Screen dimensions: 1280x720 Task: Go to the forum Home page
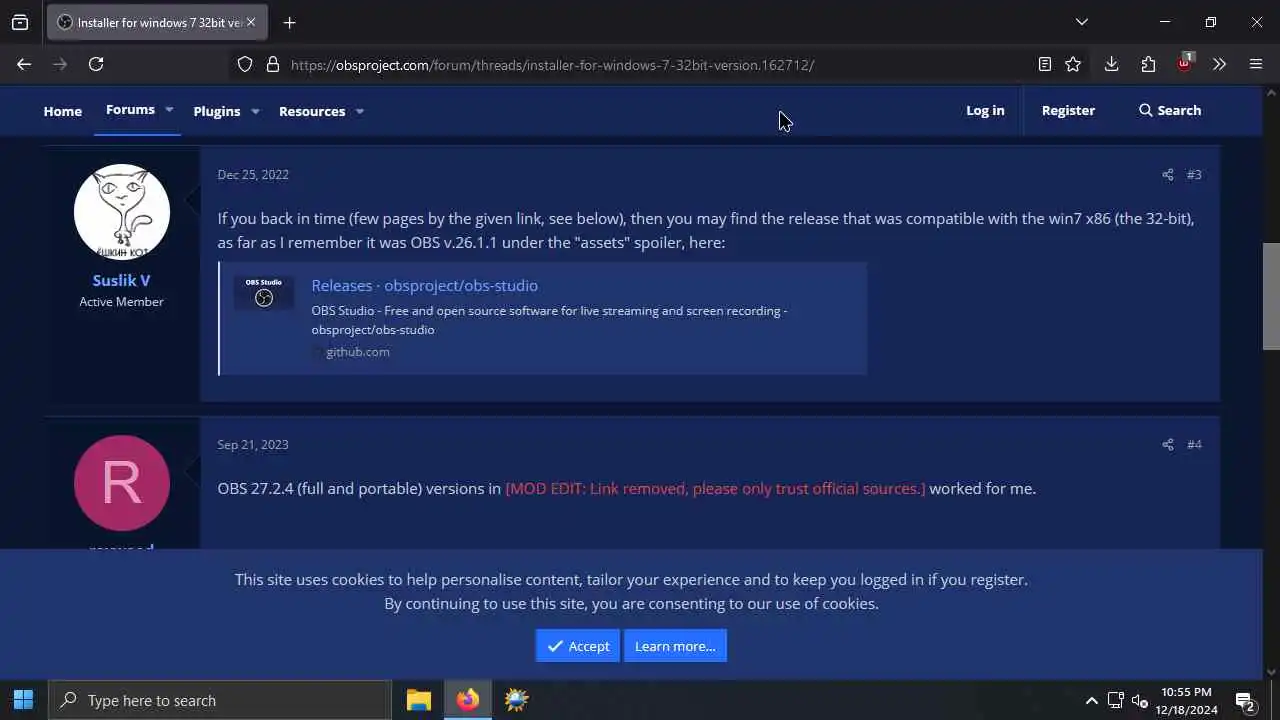click(x=63, y=111)
